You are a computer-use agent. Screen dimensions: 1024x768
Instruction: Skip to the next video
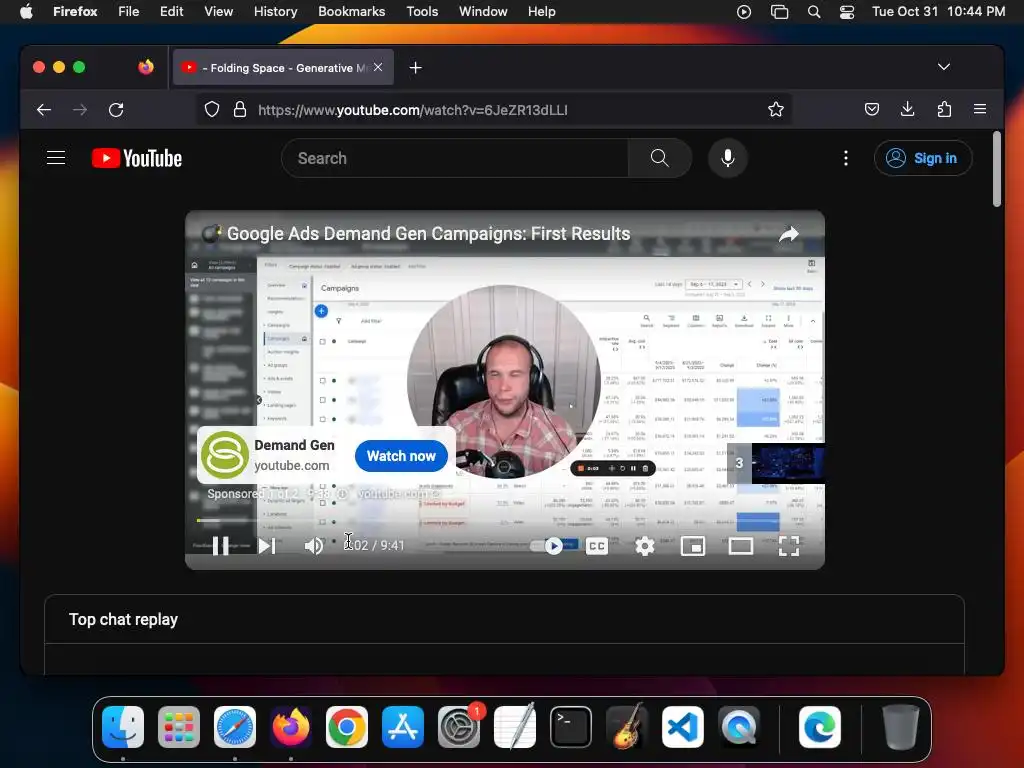266,546
